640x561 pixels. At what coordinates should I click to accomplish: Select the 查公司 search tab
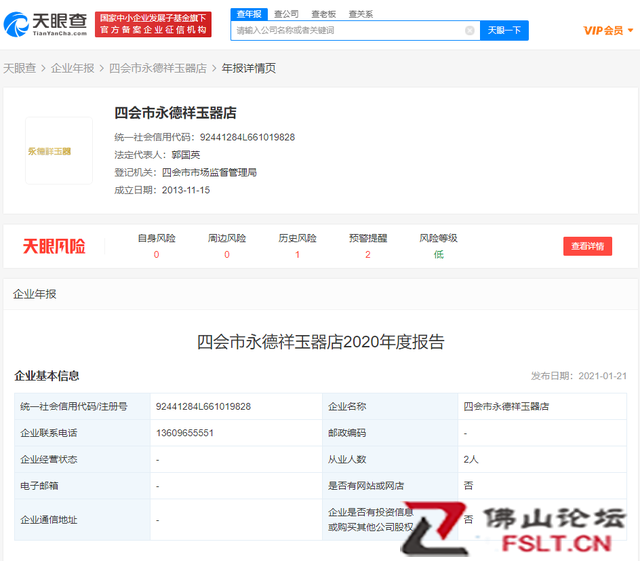(286, 14)
